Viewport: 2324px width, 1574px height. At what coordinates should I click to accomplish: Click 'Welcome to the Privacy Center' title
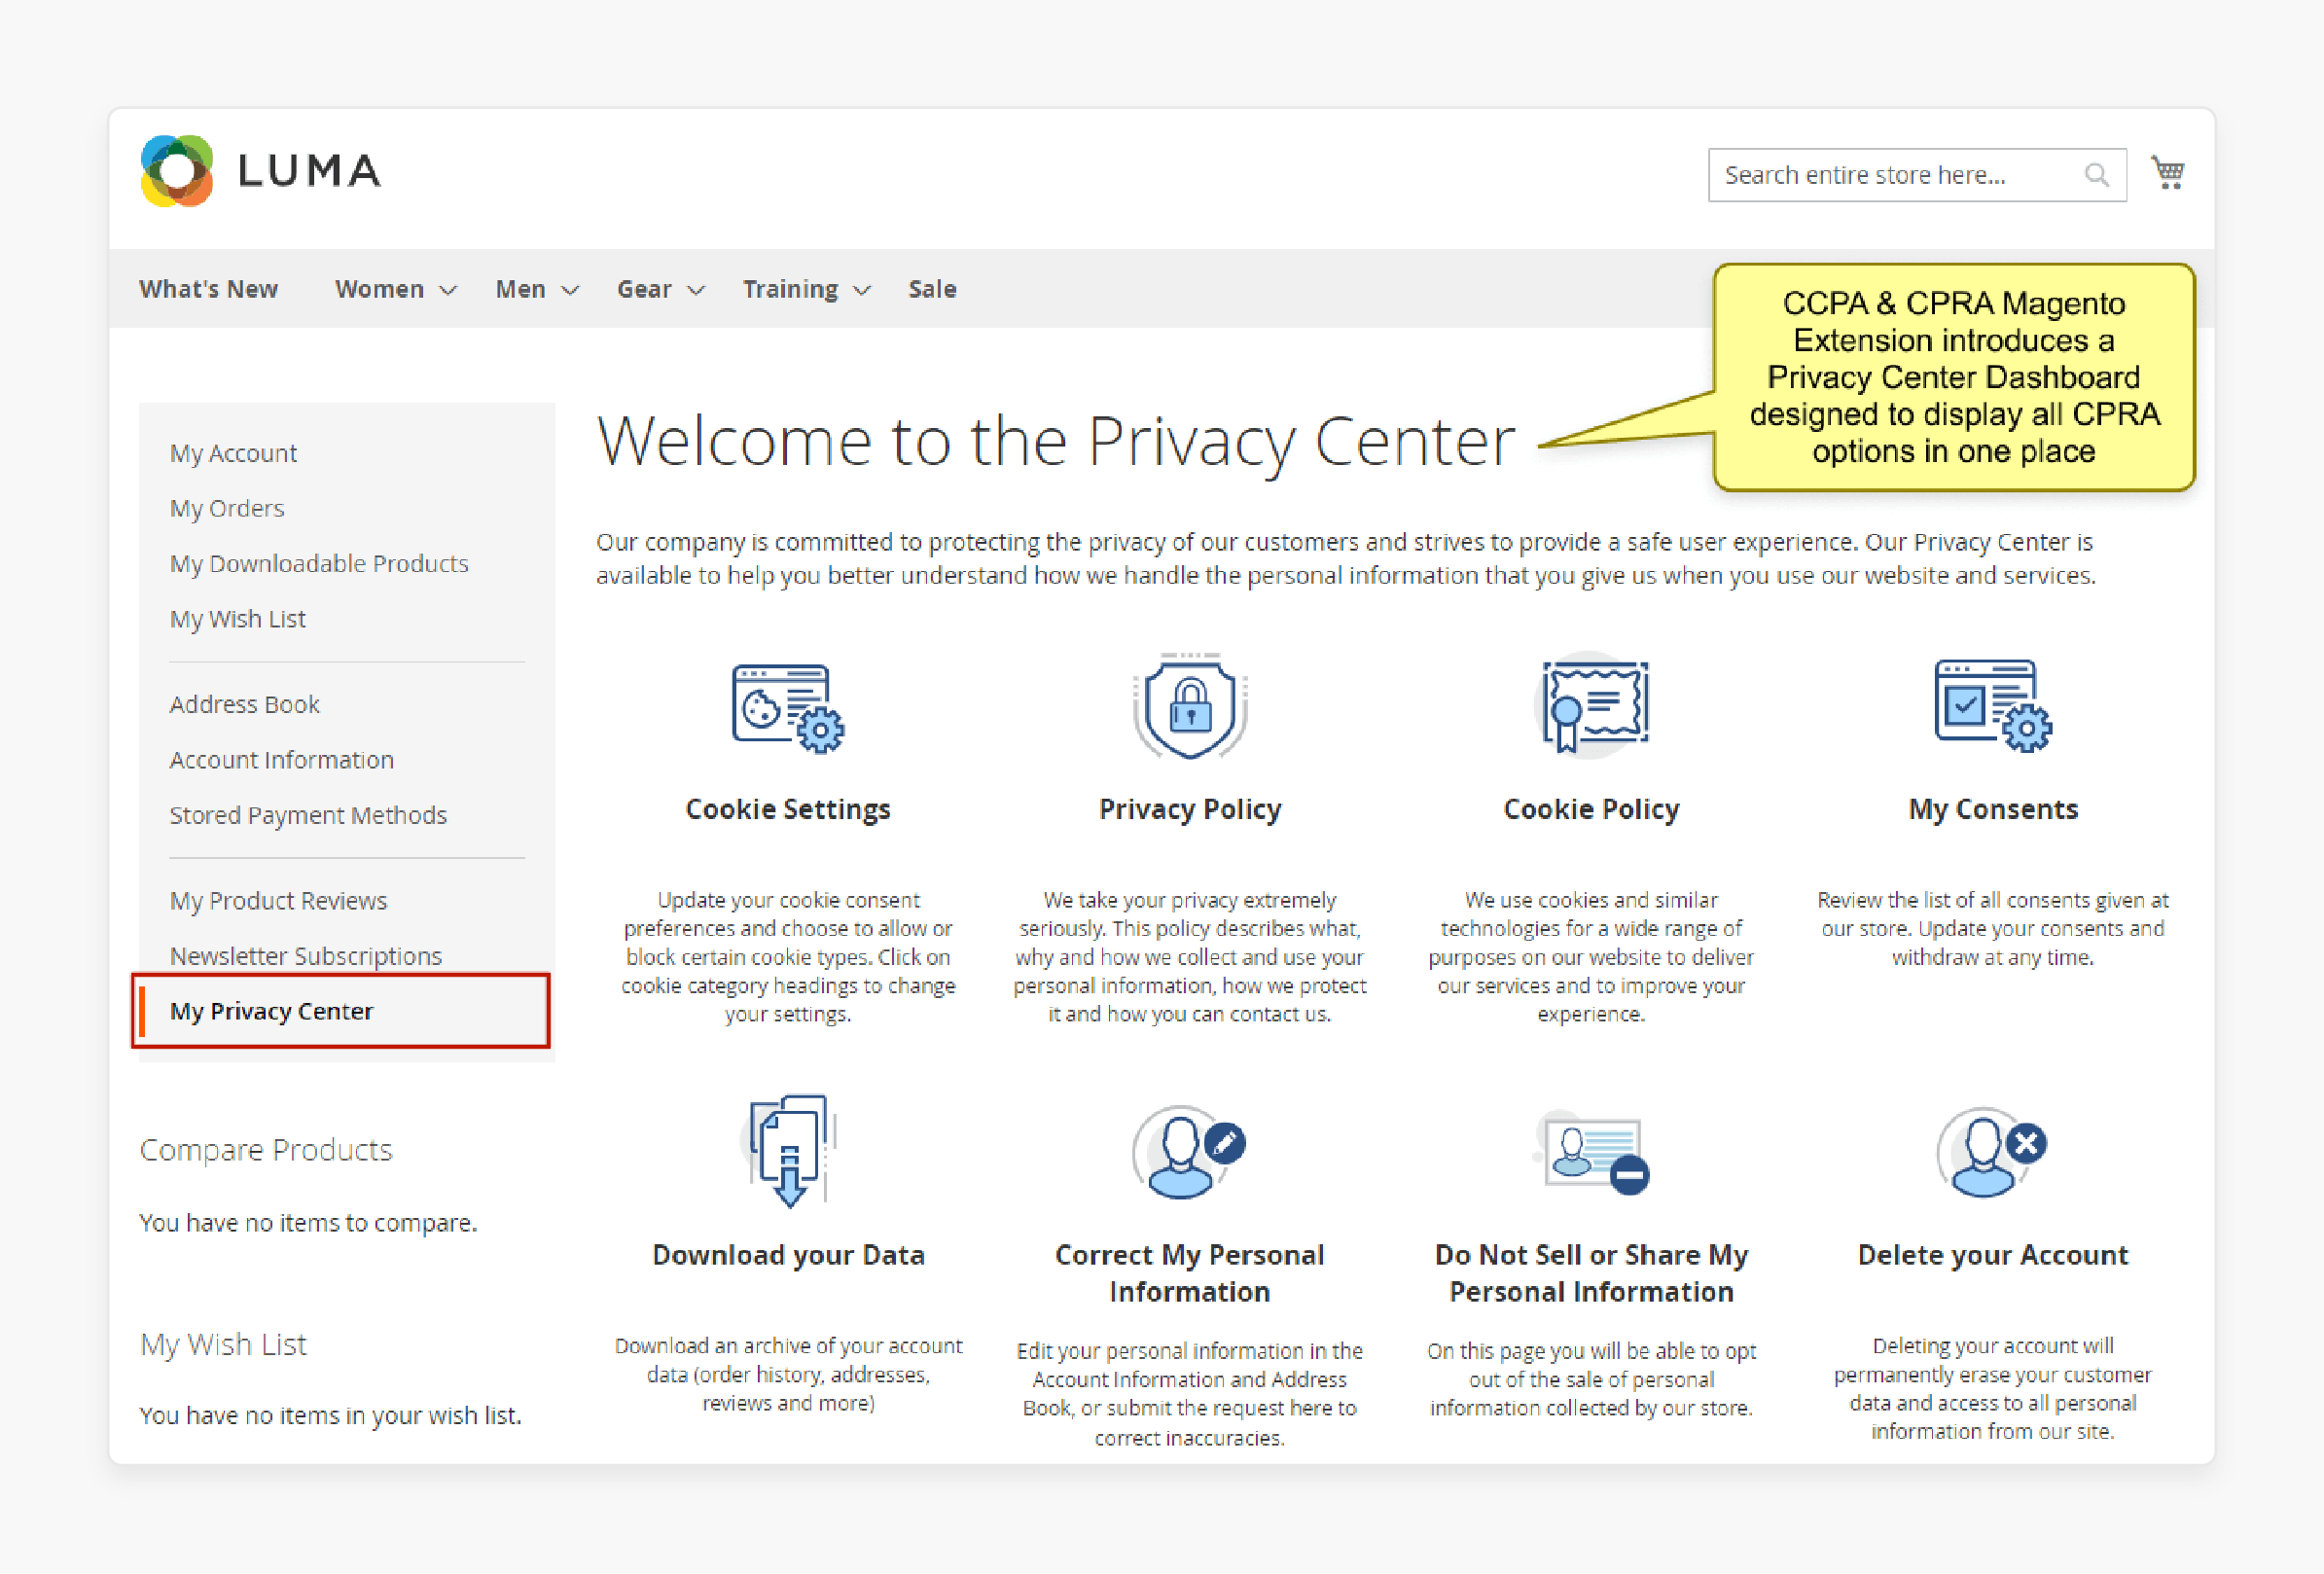point(1056,441)
